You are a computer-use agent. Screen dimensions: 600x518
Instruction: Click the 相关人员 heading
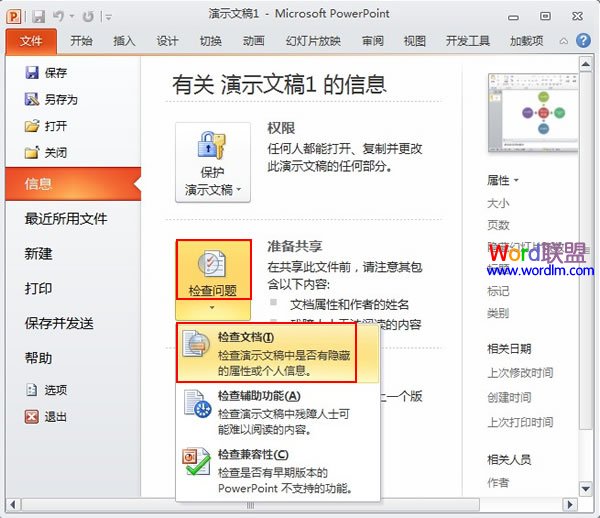509,459
